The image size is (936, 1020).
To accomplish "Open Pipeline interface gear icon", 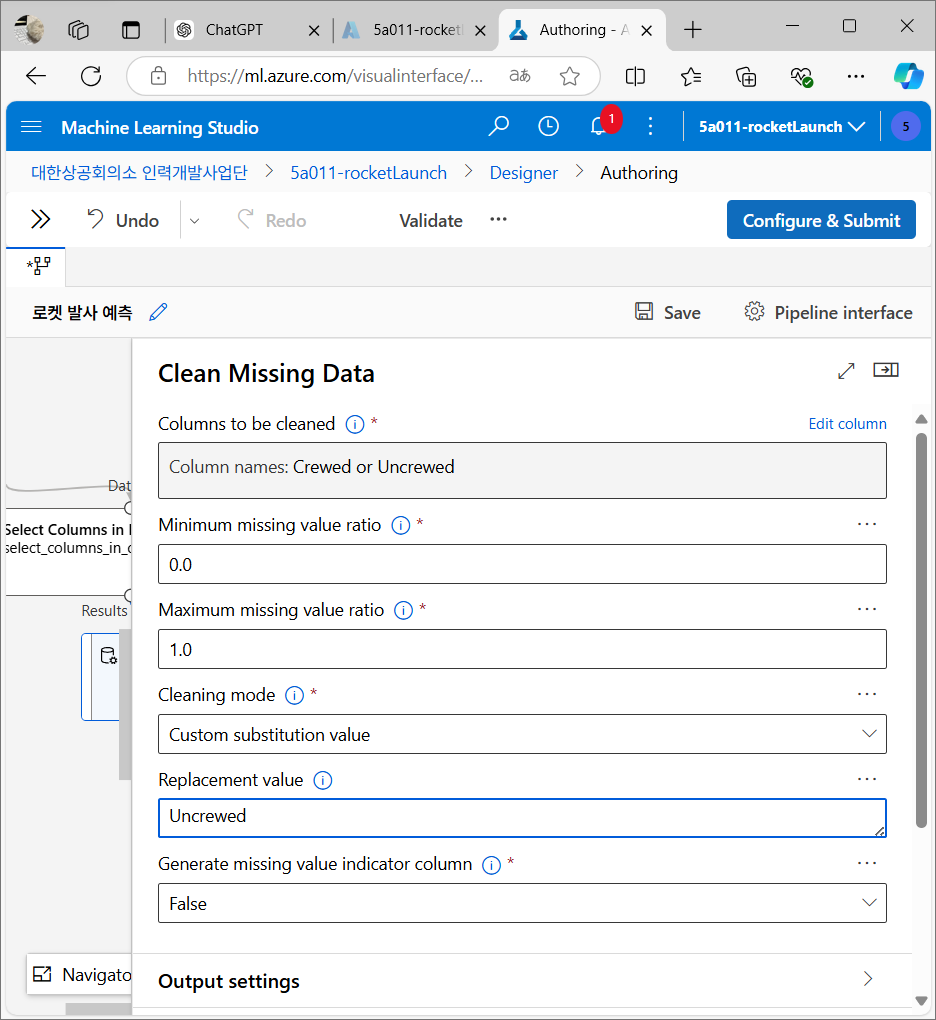I will click(755, 312).
